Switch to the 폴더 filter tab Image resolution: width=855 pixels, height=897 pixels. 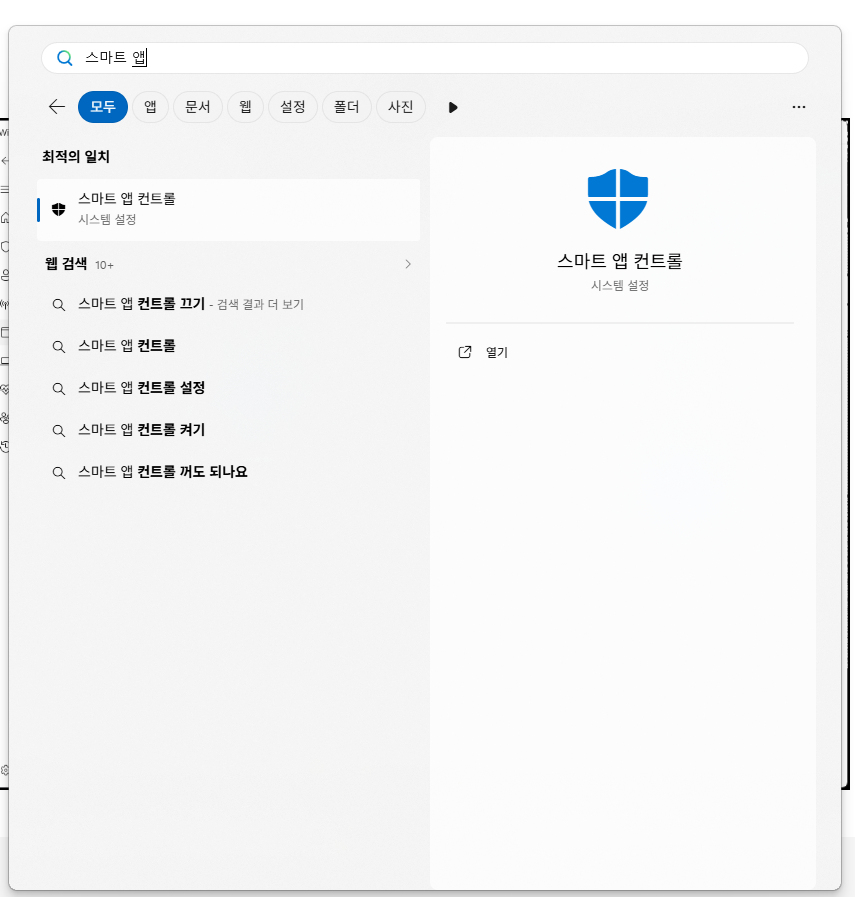(x=347, y=107)
